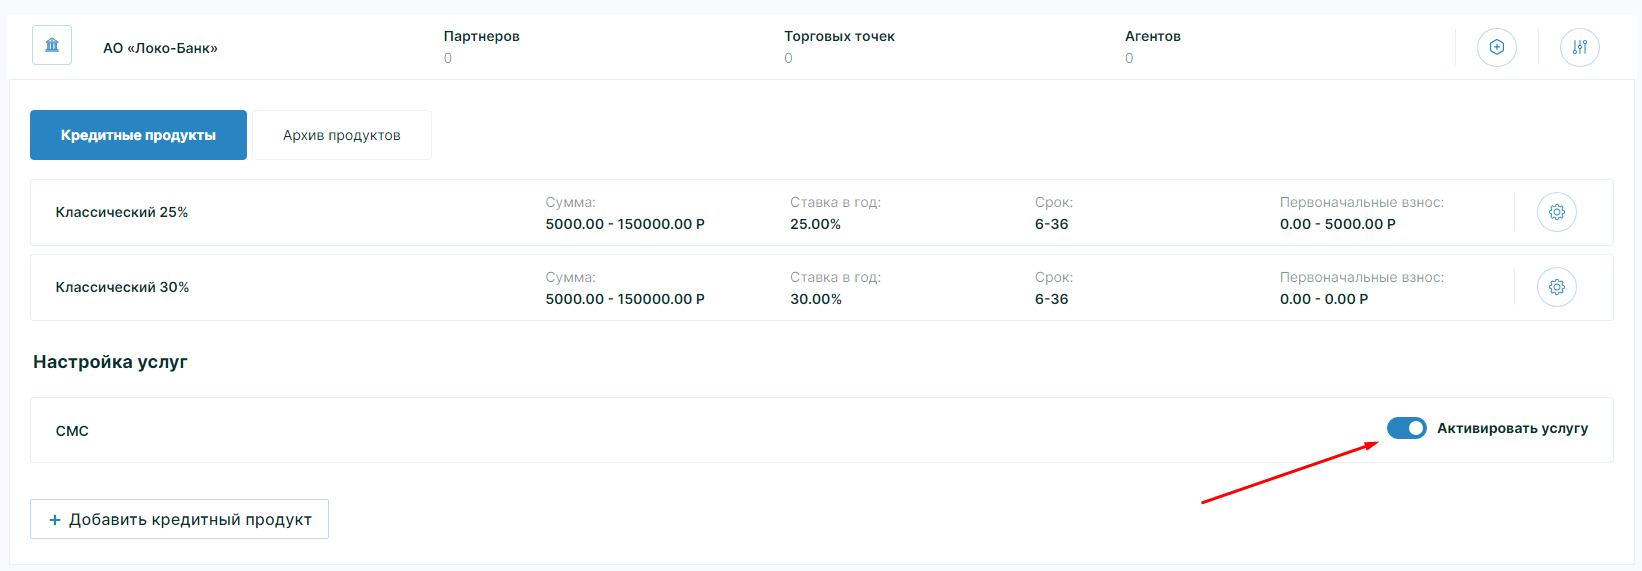Open the Архив продуктов tab
This screenshot has height=571, width=1642.
[x=341, y=135]
